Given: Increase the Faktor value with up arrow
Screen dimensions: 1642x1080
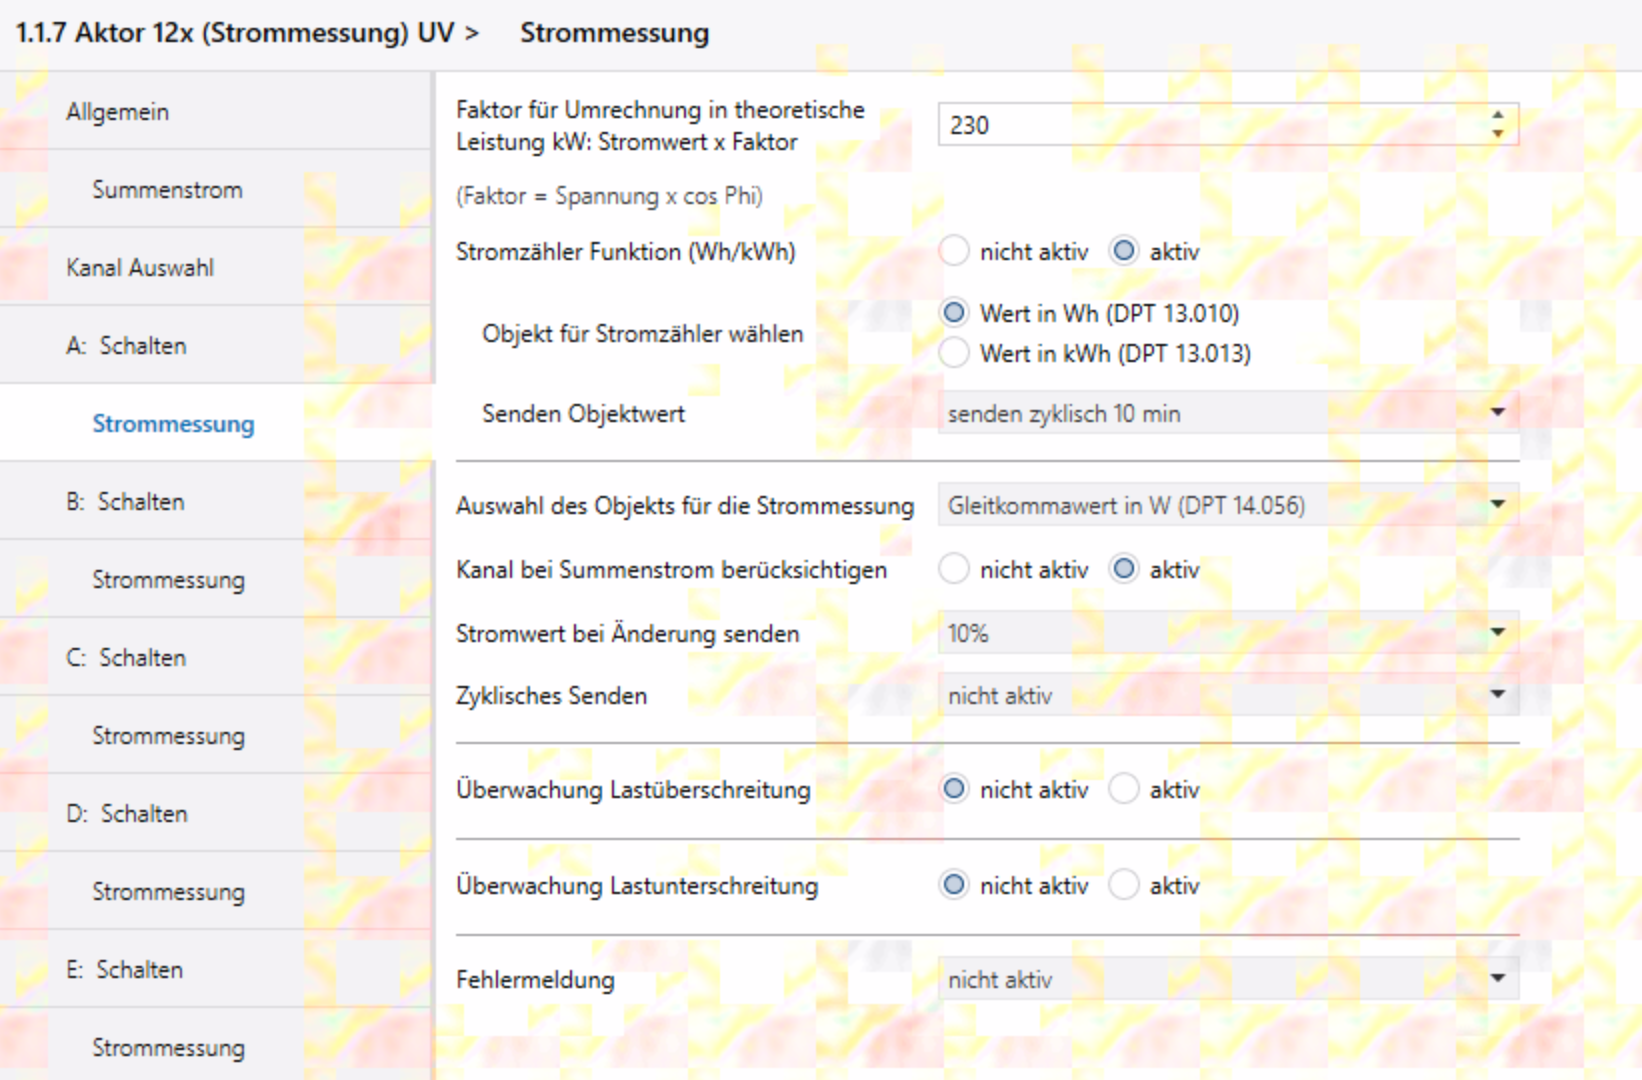Looking at the screenshot, I should coord(1497,116).
